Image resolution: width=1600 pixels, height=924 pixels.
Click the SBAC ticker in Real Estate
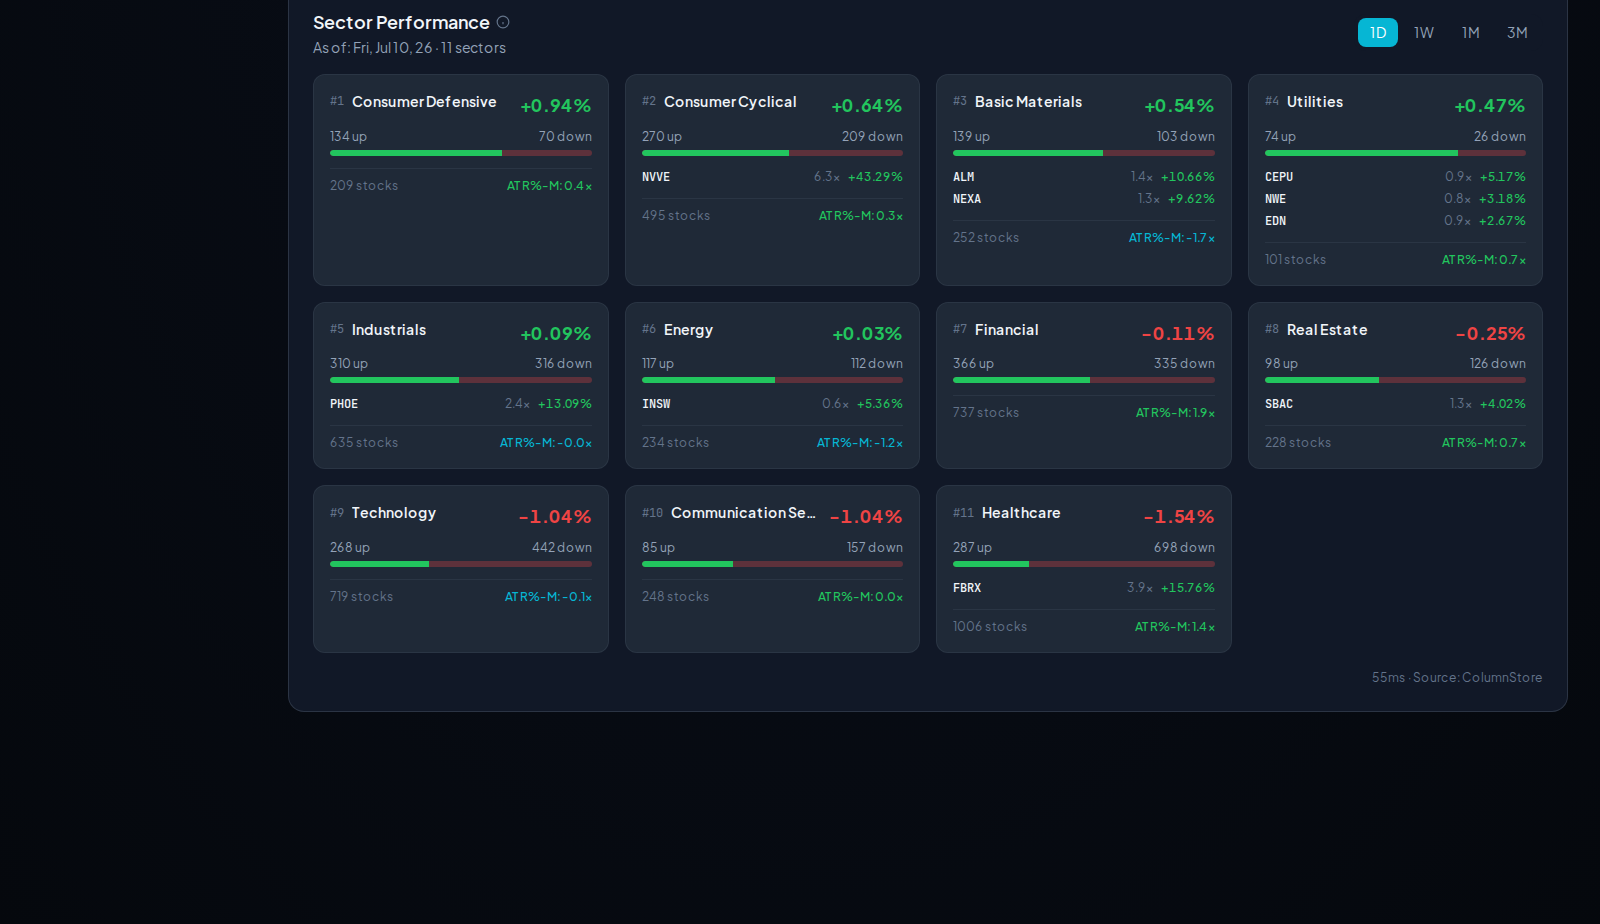1279,404
